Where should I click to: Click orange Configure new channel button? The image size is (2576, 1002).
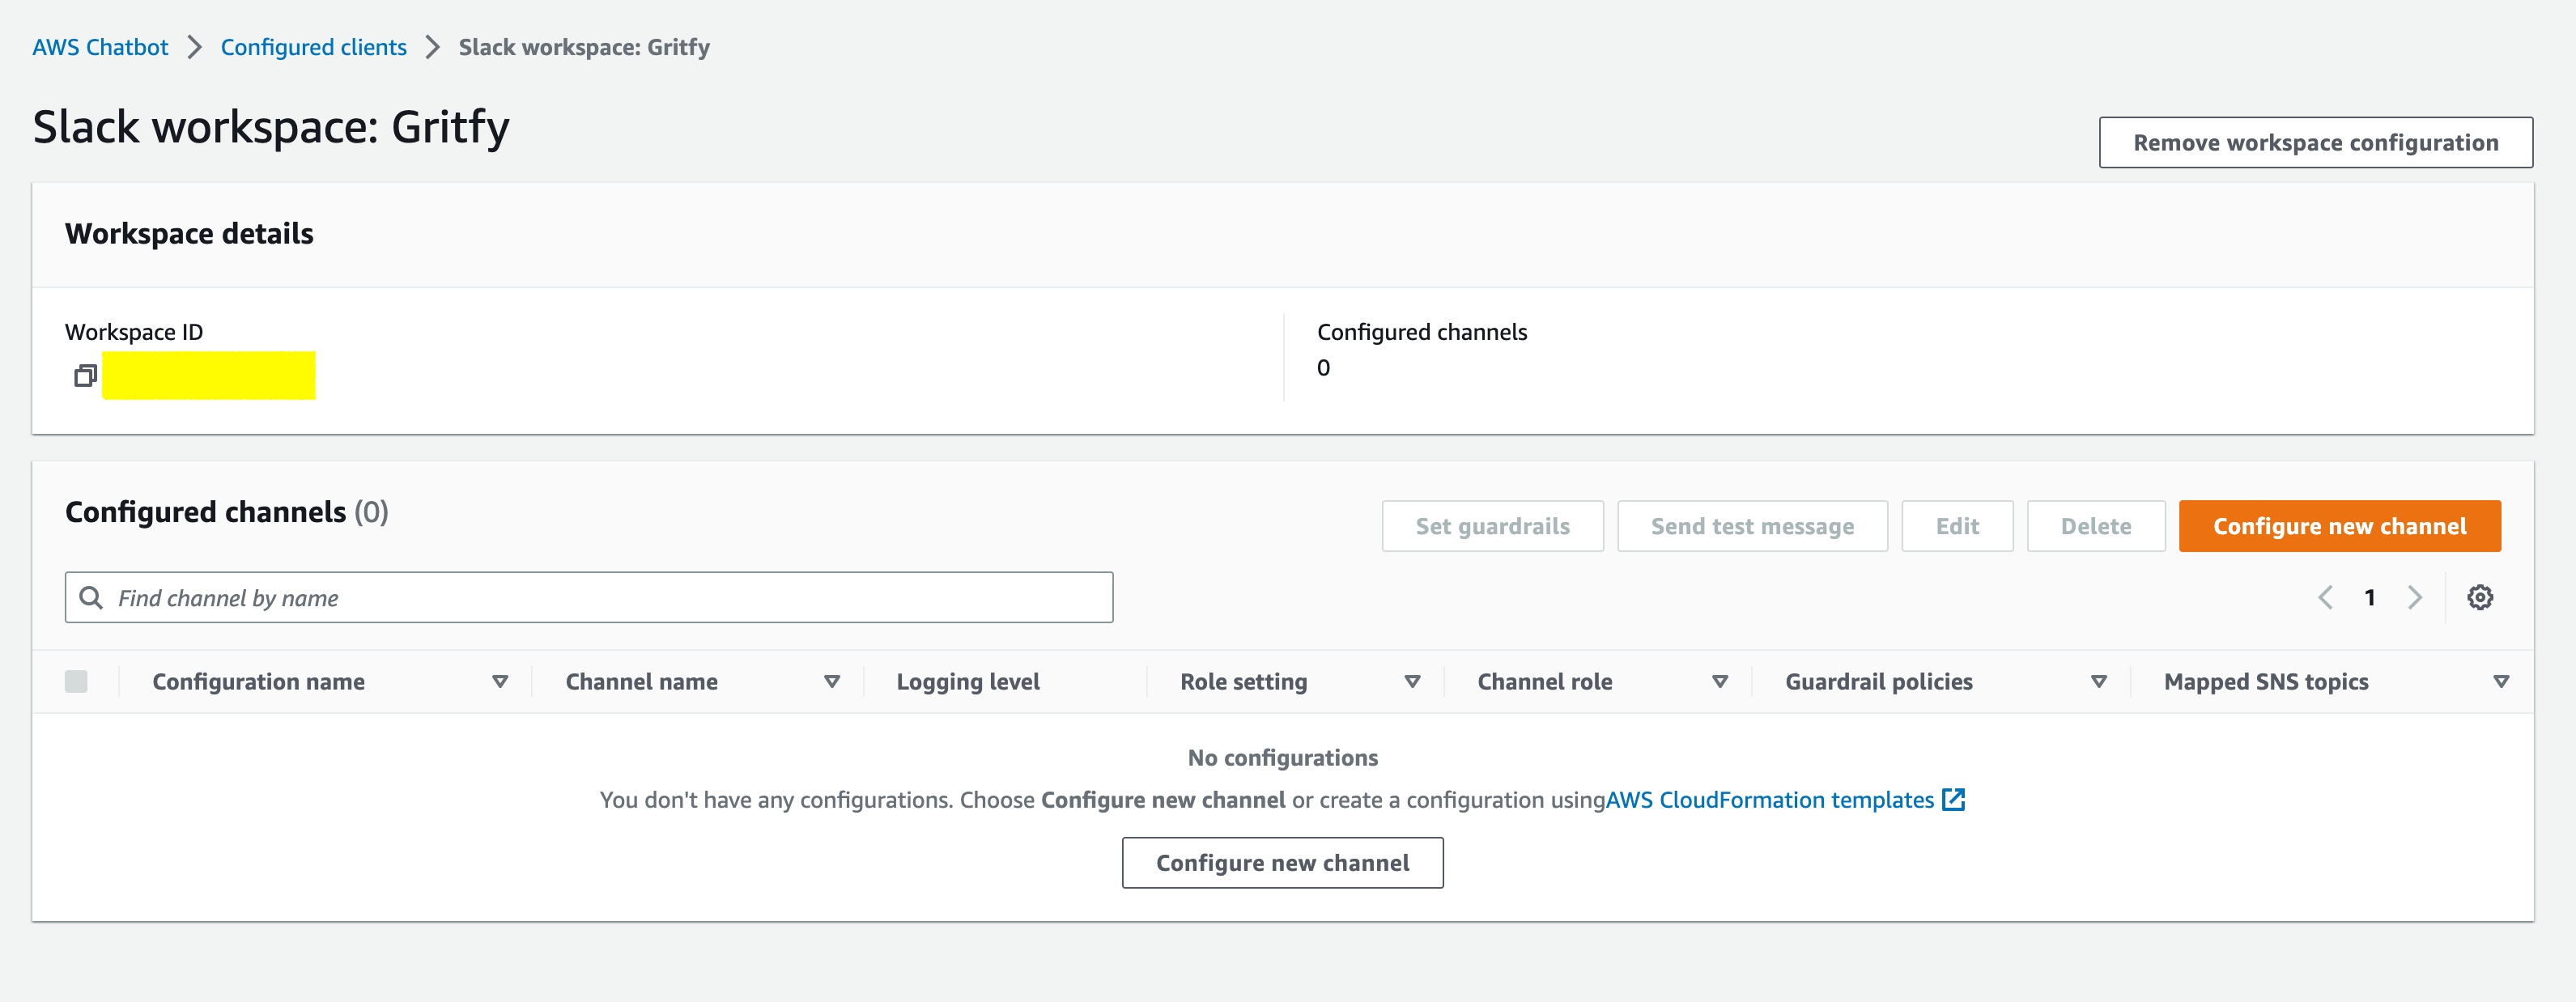pos(2339,525)
